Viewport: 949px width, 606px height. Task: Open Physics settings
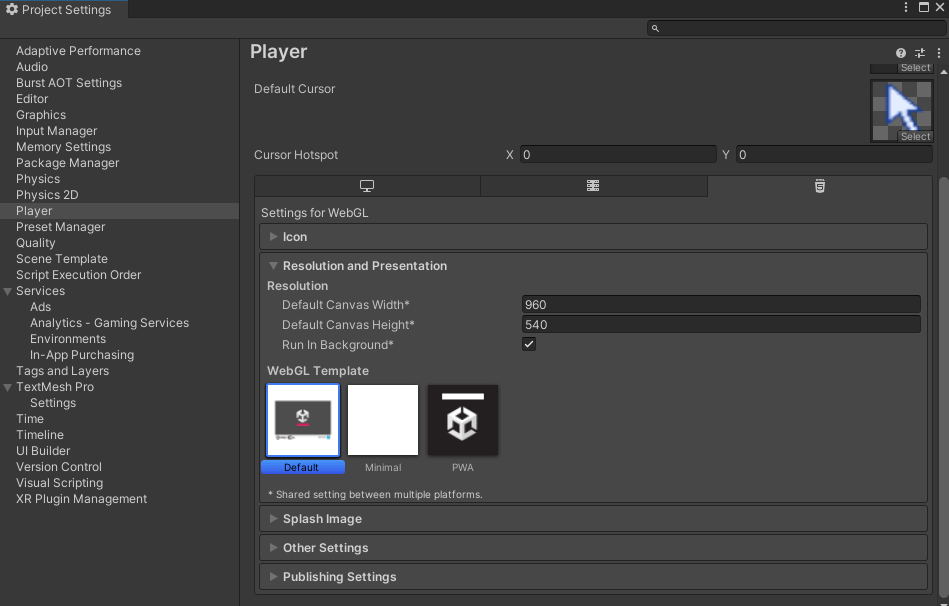click(x=38, y=179)
